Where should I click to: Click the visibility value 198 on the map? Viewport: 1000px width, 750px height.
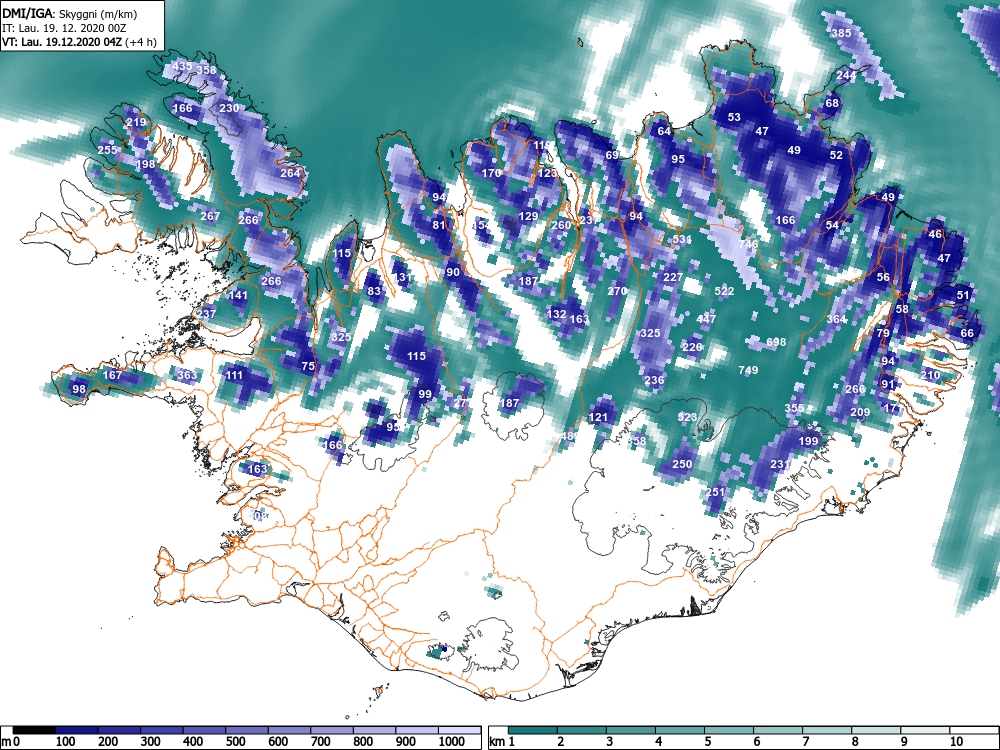point(145,165)
